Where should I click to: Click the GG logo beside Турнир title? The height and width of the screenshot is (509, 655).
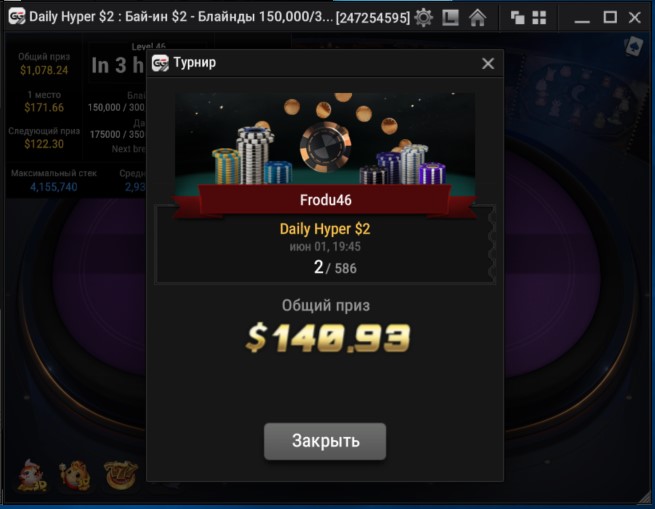[160, 63]
